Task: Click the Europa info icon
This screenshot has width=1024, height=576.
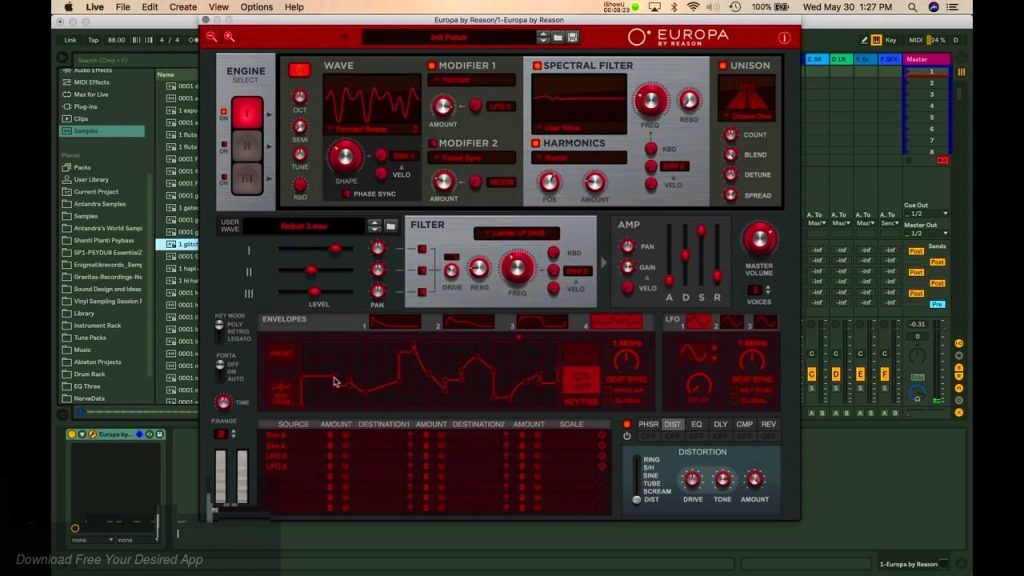Action: pyautogui.click(x=784, y=38)
